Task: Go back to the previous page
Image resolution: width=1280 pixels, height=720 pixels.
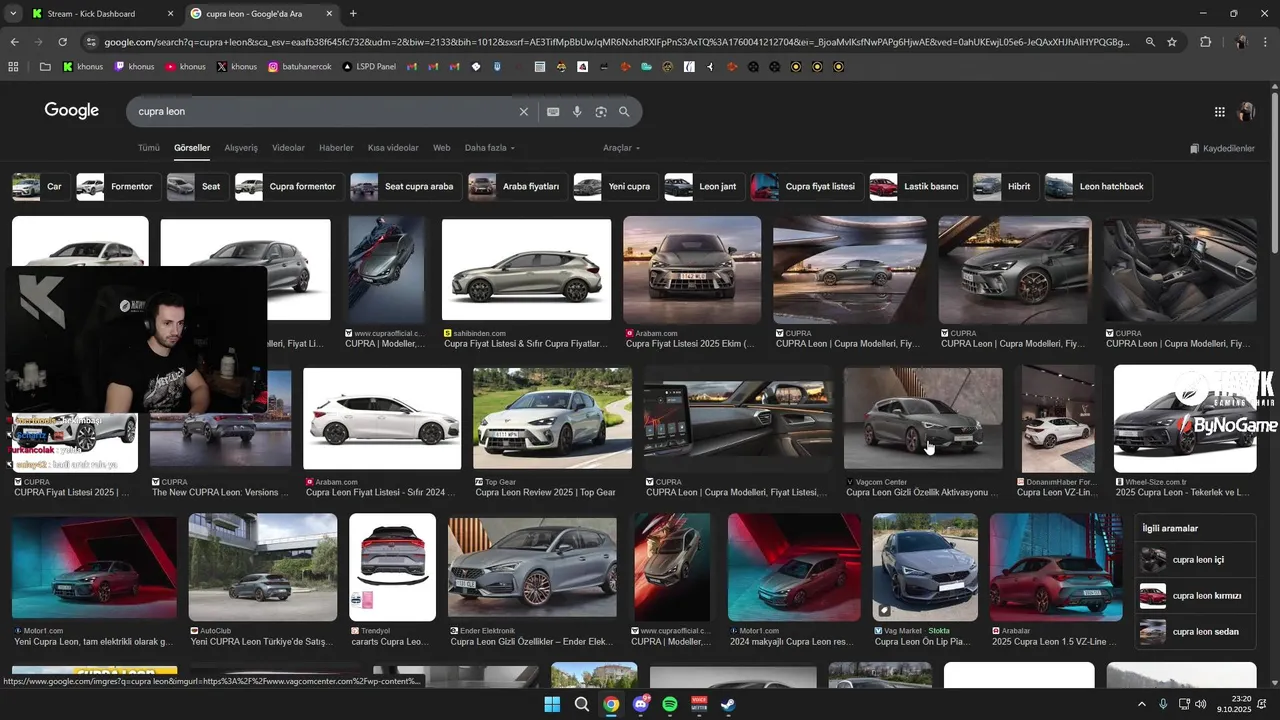Action: (x=14, y=42)
